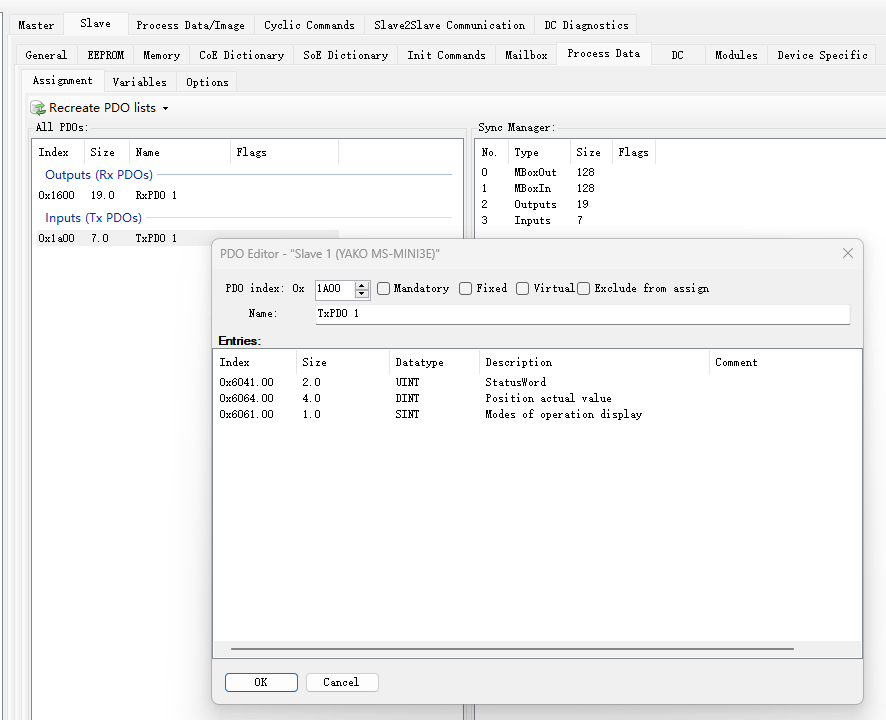Viewport: 886px width, 720px height.
Task: Click the Recreate PDO lists icon
Action: coord(38,108)
